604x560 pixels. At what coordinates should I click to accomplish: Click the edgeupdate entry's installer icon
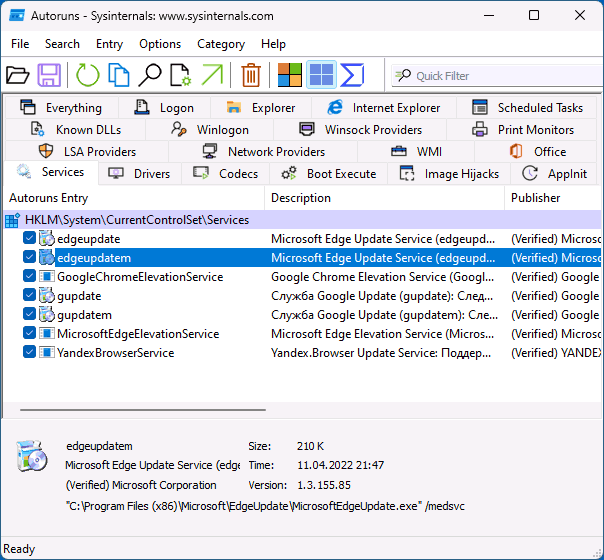(47, 239)
